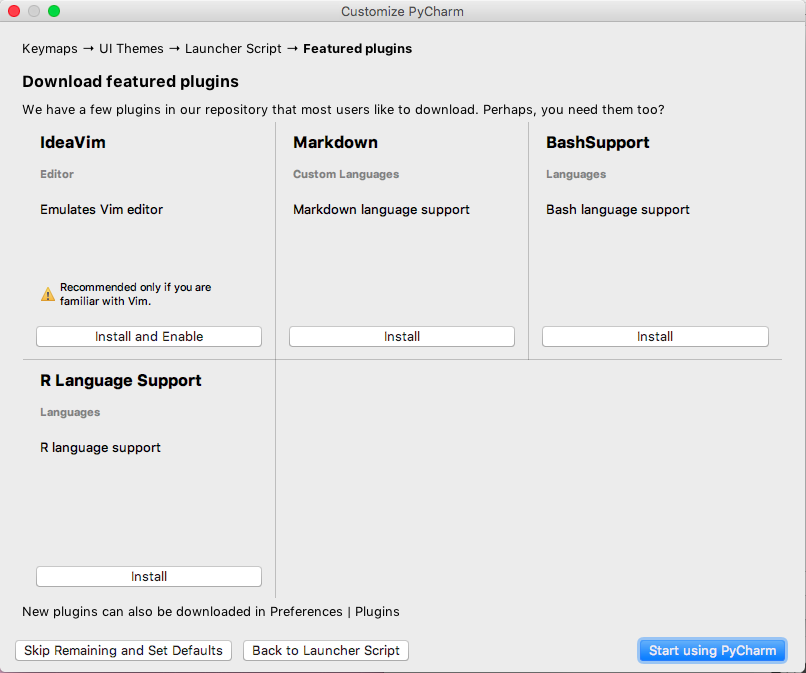Image resolution: width=806 pixels, height=673 pixels.
Task: Go Back to Launcher Script
Action: (326, 650)
